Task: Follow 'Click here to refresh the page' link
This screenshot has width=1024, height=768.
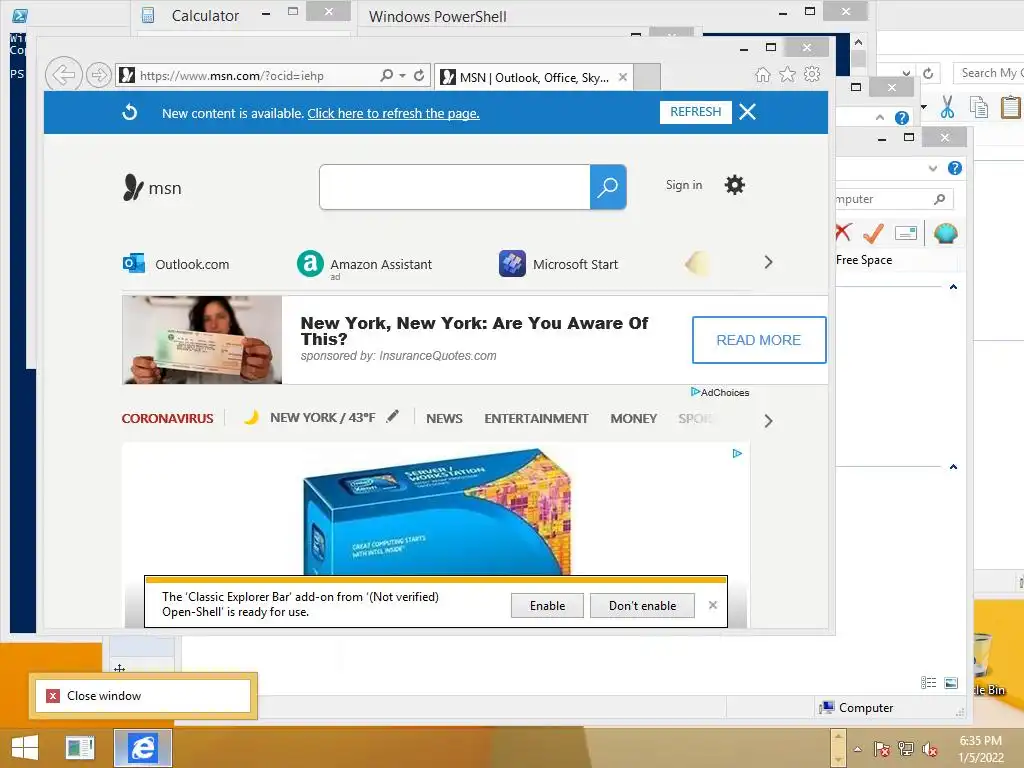Action: (393, 114)
